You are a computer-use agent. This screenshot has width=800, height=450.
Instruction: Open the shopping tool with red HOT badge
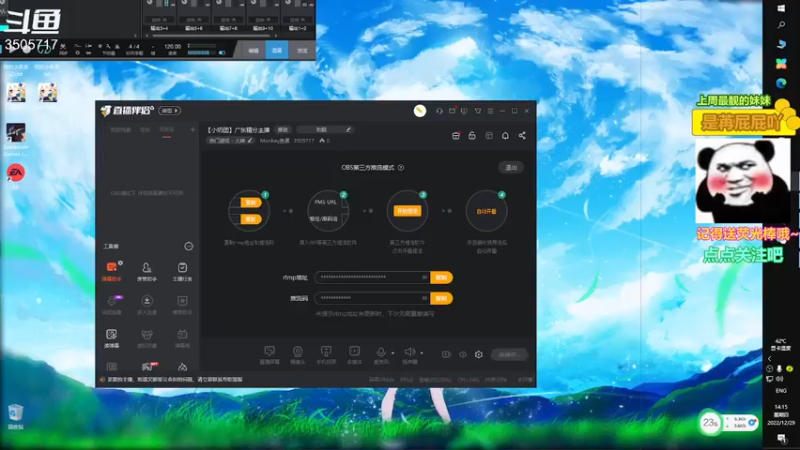point(148,366)
